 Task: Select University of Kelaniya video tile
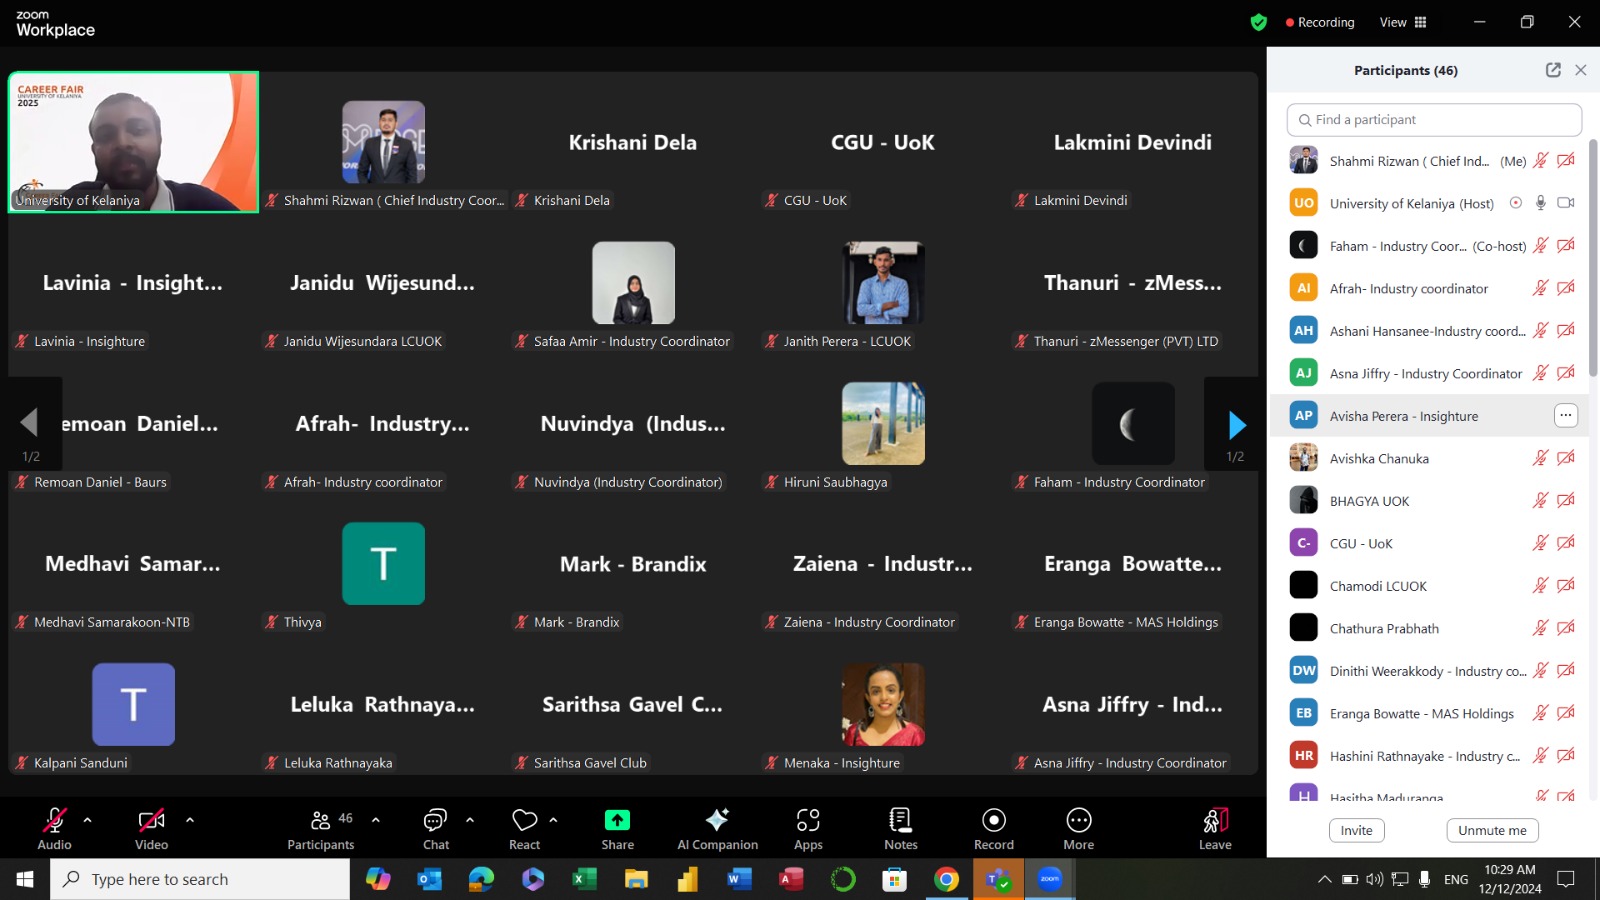(x=133, y=142)
